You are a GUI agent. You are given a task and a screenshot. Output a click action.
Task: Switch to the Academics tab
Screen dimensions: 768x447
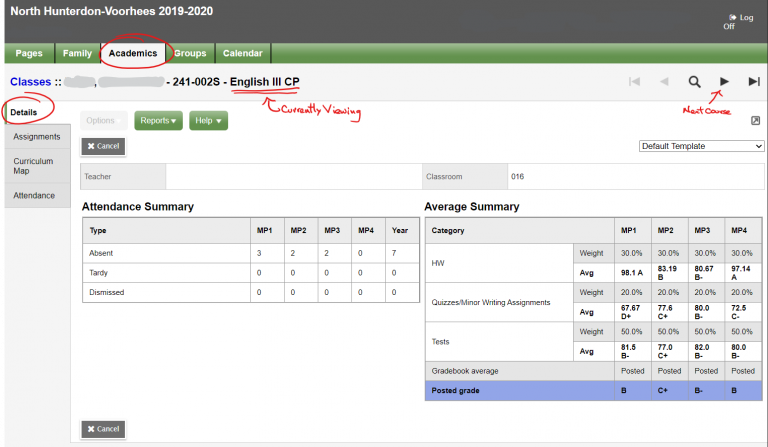[x=133, y=53]
